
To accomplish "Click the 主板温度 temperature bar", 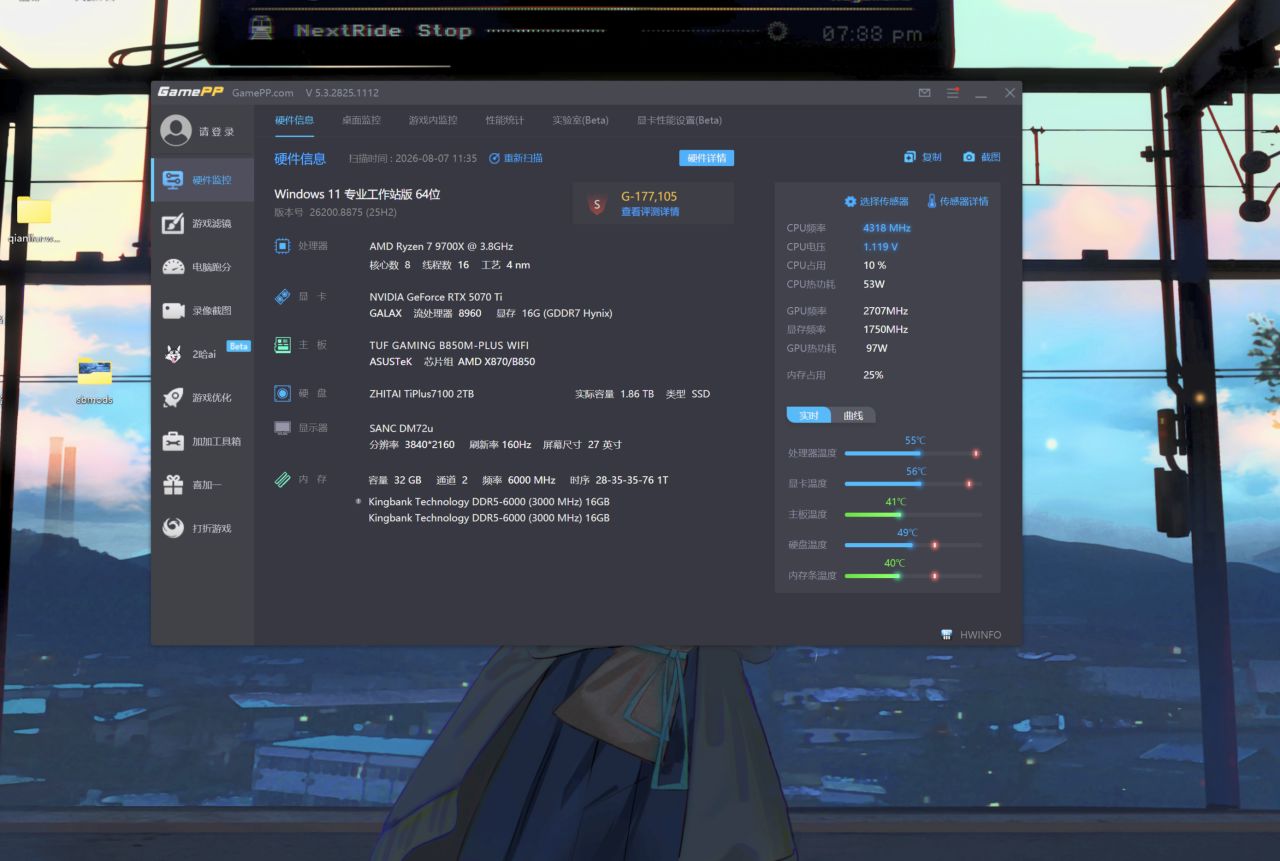I will pos(913,515).
